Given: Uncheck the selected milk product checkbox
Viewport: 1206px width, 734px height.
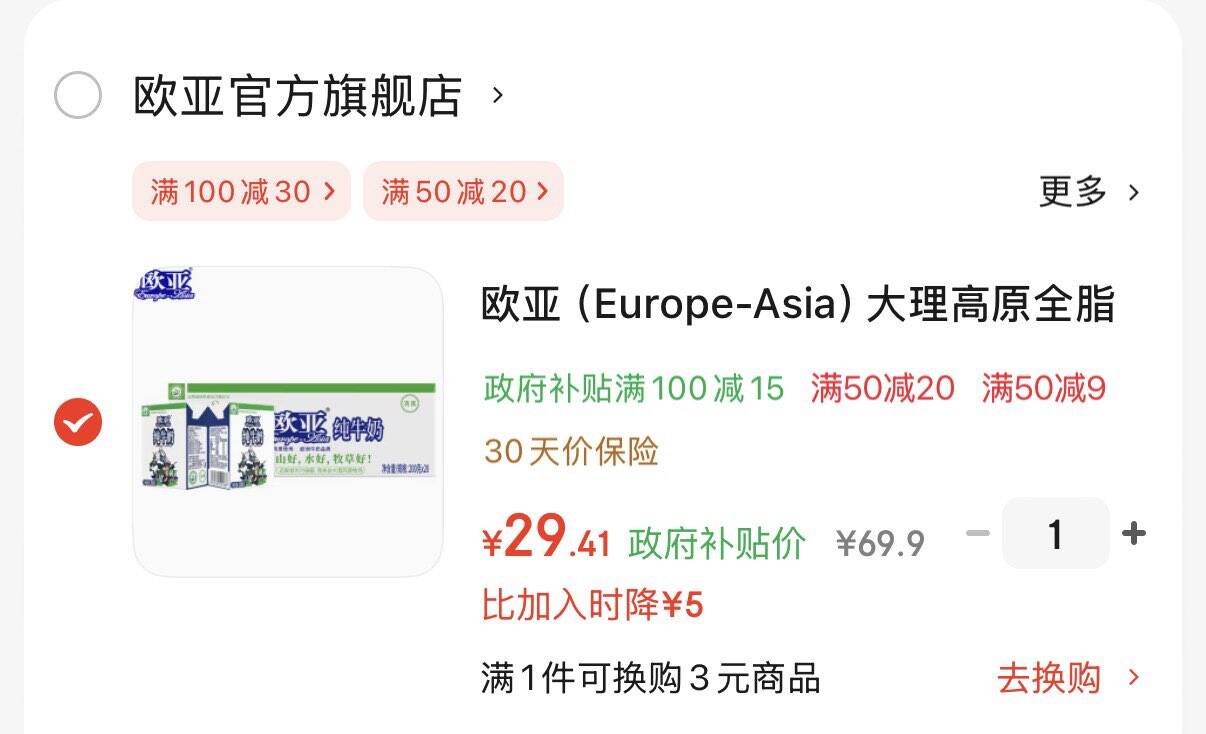Looking at the screenshot, I should coord(77,422).
